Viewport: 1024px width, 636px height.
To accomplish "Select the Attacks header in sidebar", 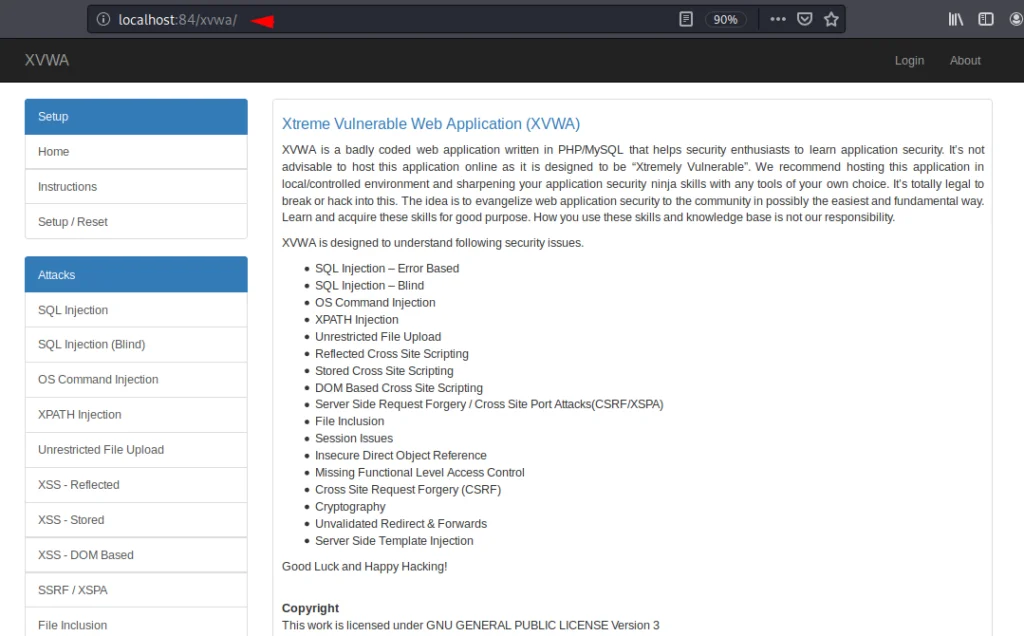I will (x=136, y=274).
